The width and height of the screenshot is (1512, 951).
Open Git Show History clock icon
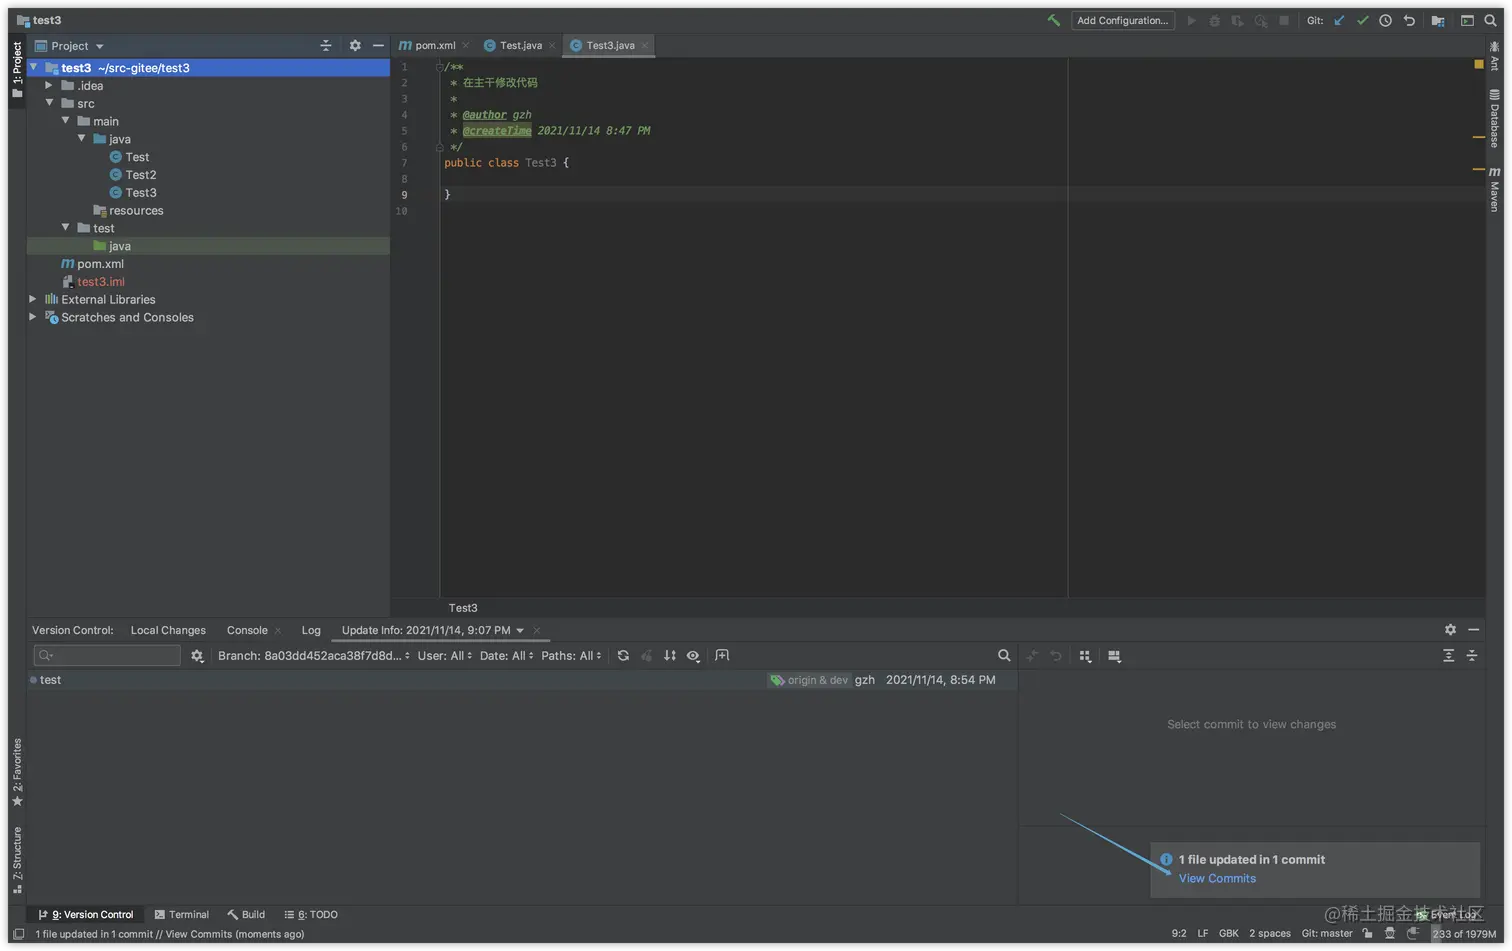(x=1386, y=20)
